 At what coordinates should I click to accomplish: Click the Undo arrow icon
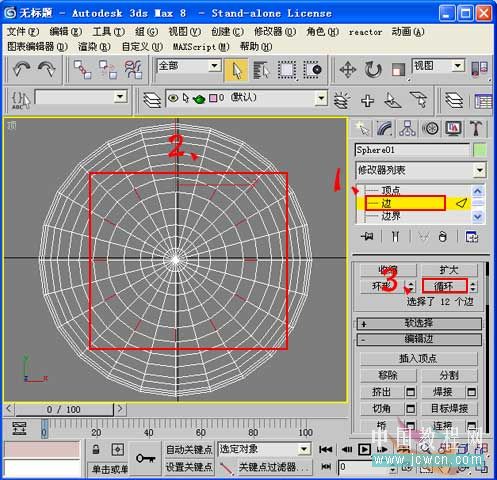coord(21,69)
